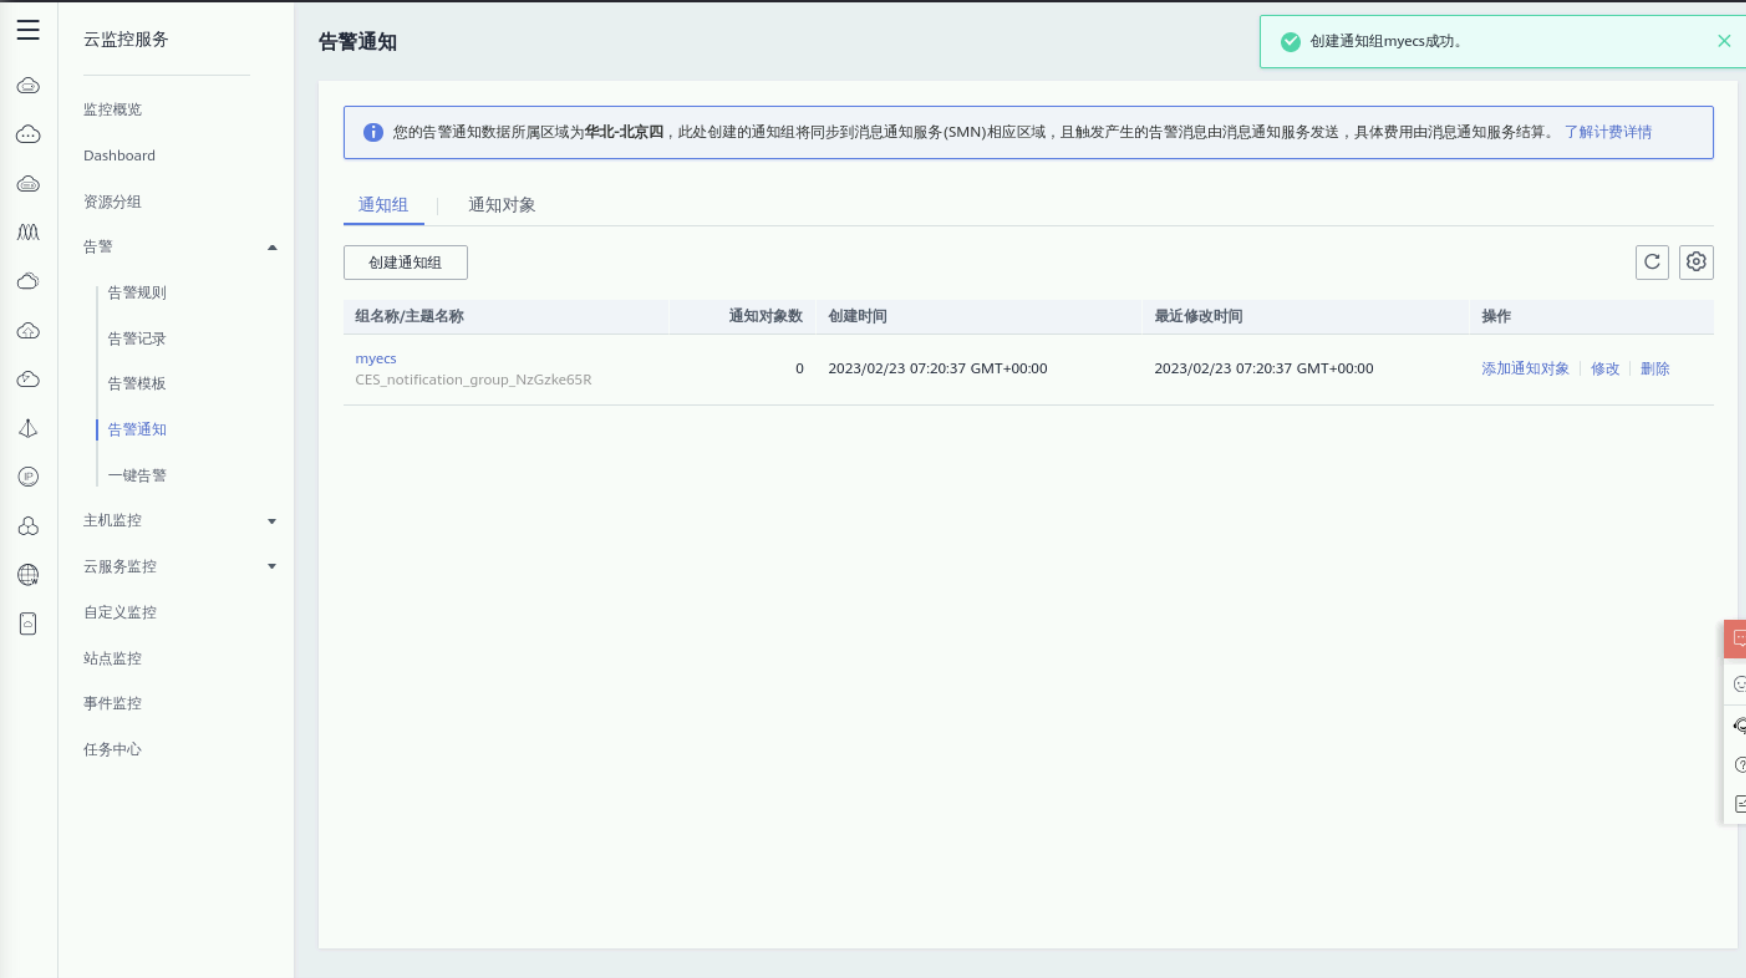Click the cloud icon with upward arrow

28,331
